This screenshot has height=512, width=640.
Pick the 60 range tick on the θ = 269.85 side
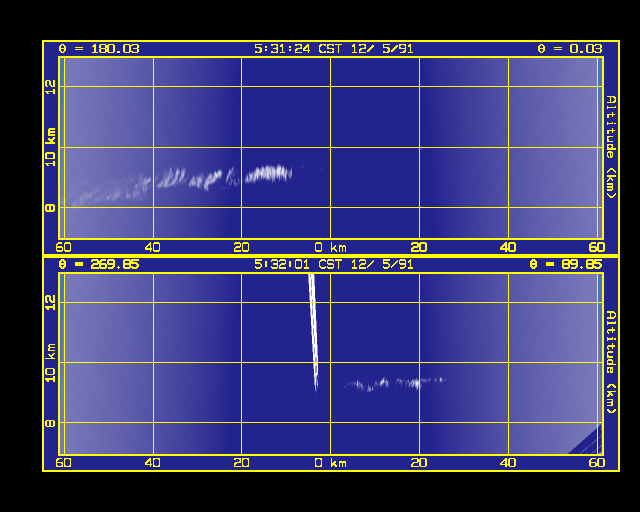tap(64, 463)
